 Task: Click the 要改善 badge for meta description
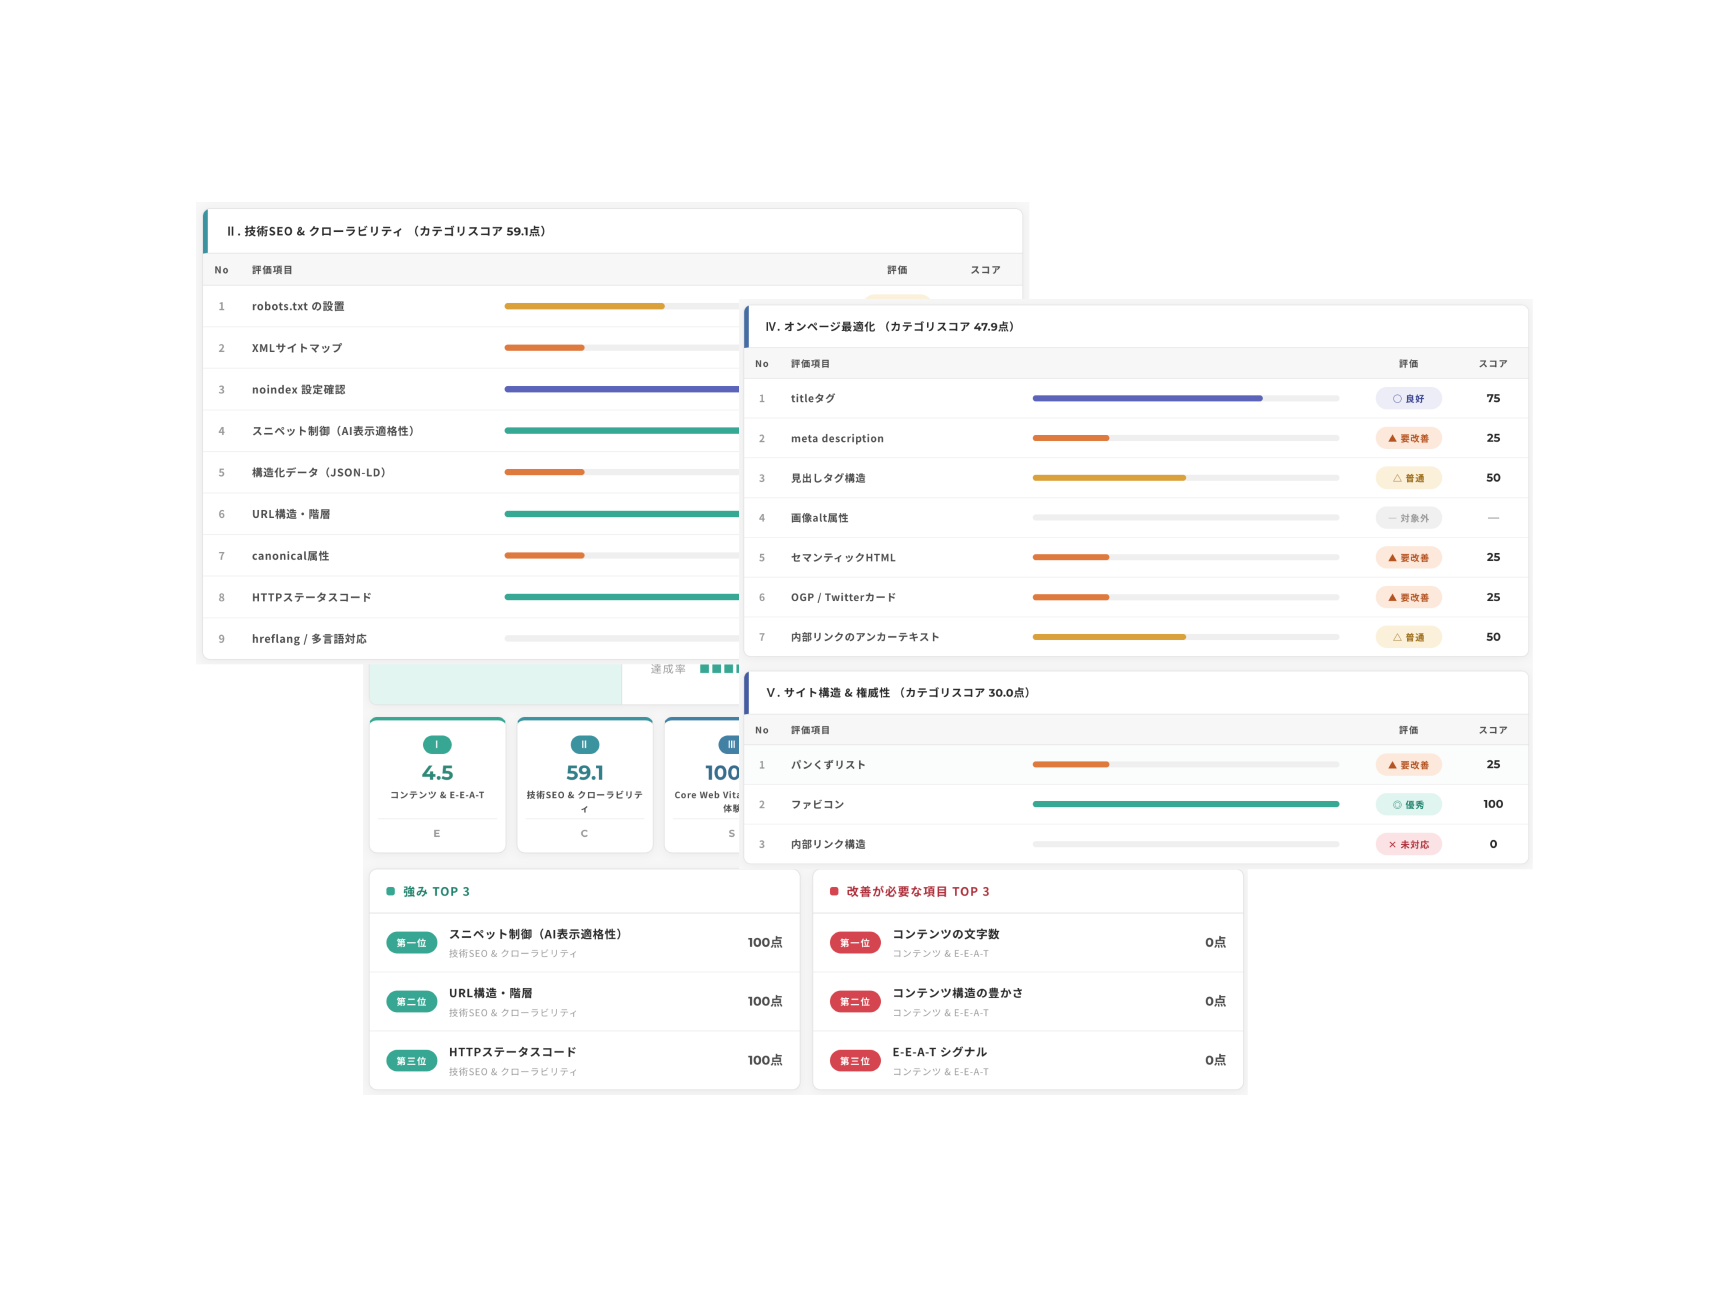(x=1408, y=438)
